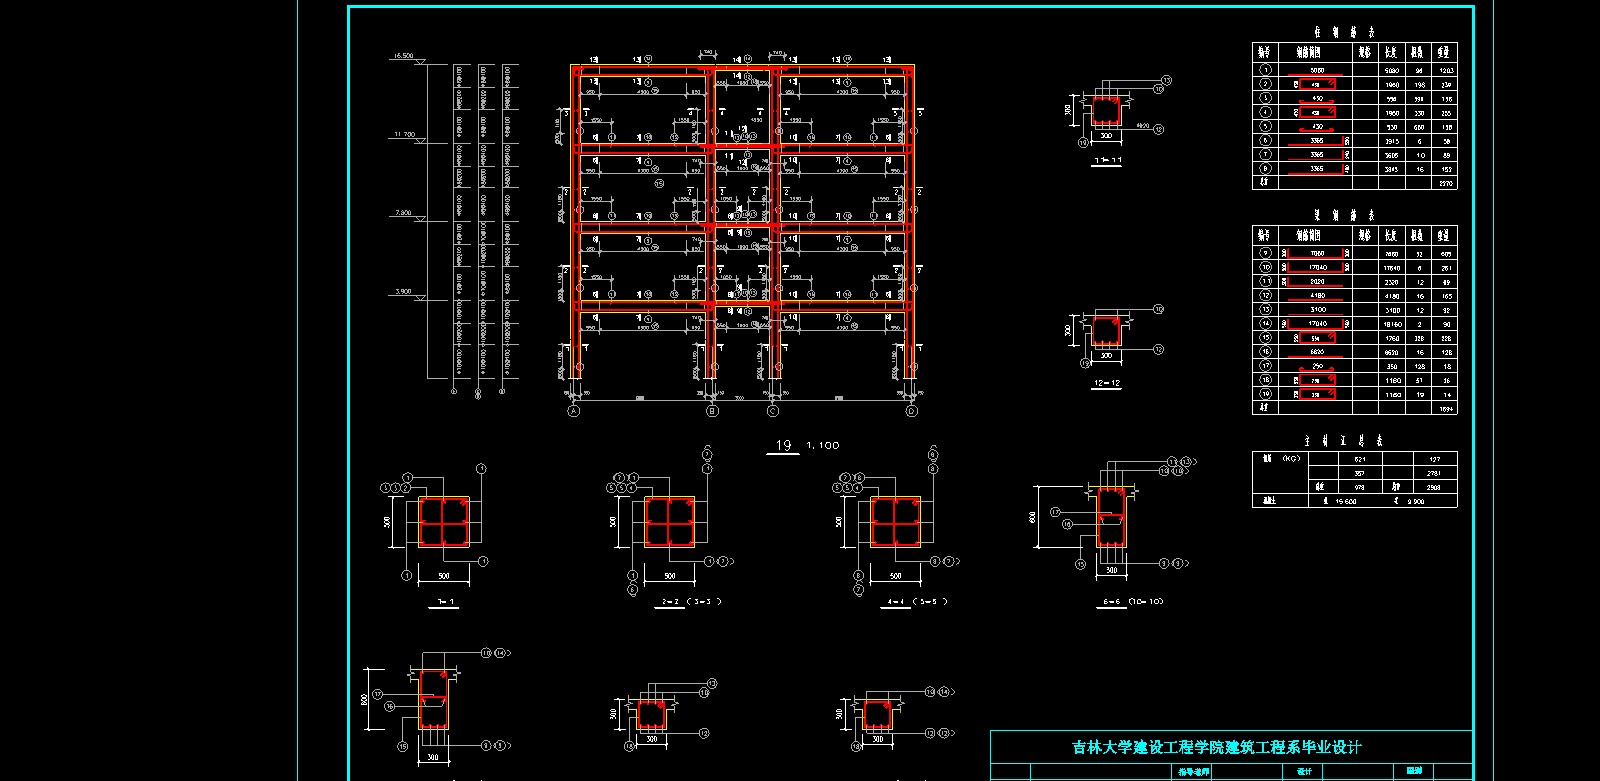The image size is (1600, 781).
Task: Select the 2-2 (3-3) column section drawing
Action: coord(670,521)
